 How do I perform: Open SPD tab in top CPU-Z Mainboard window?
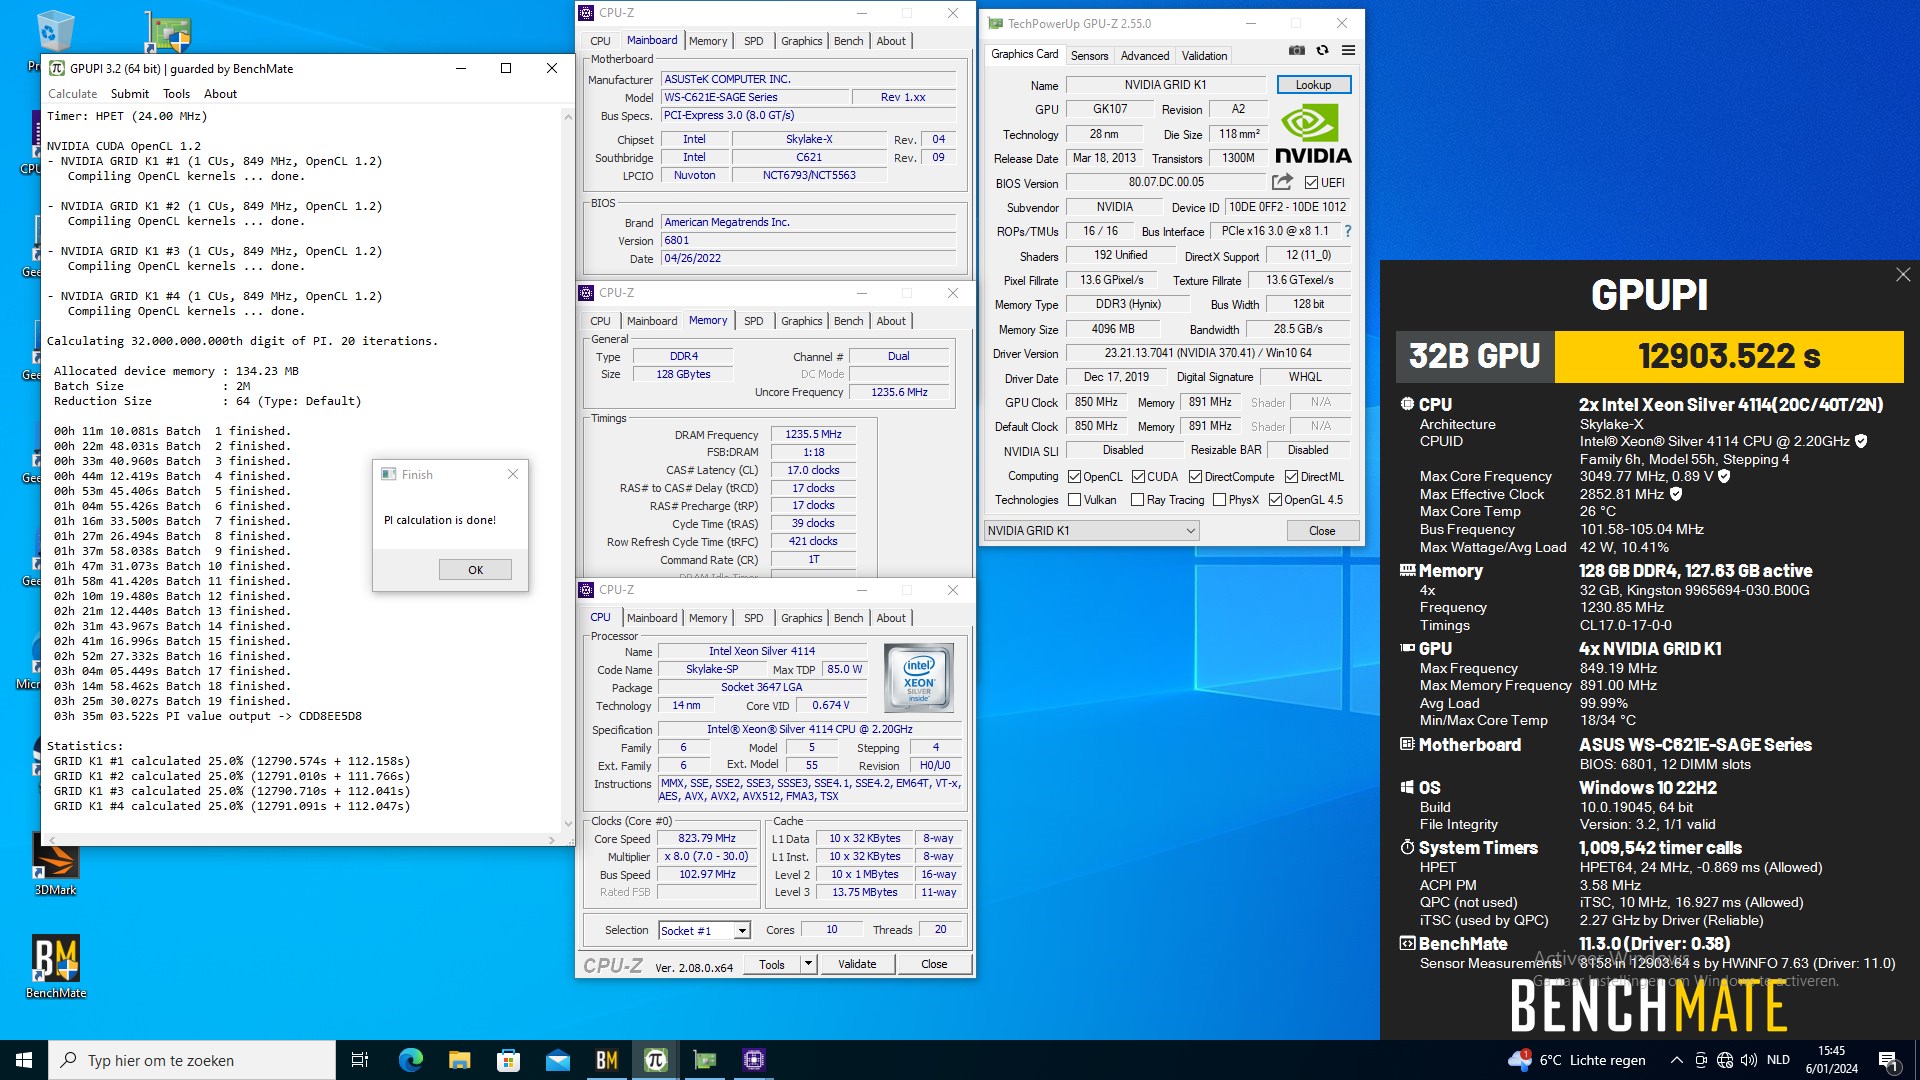(x=753, y=41)
